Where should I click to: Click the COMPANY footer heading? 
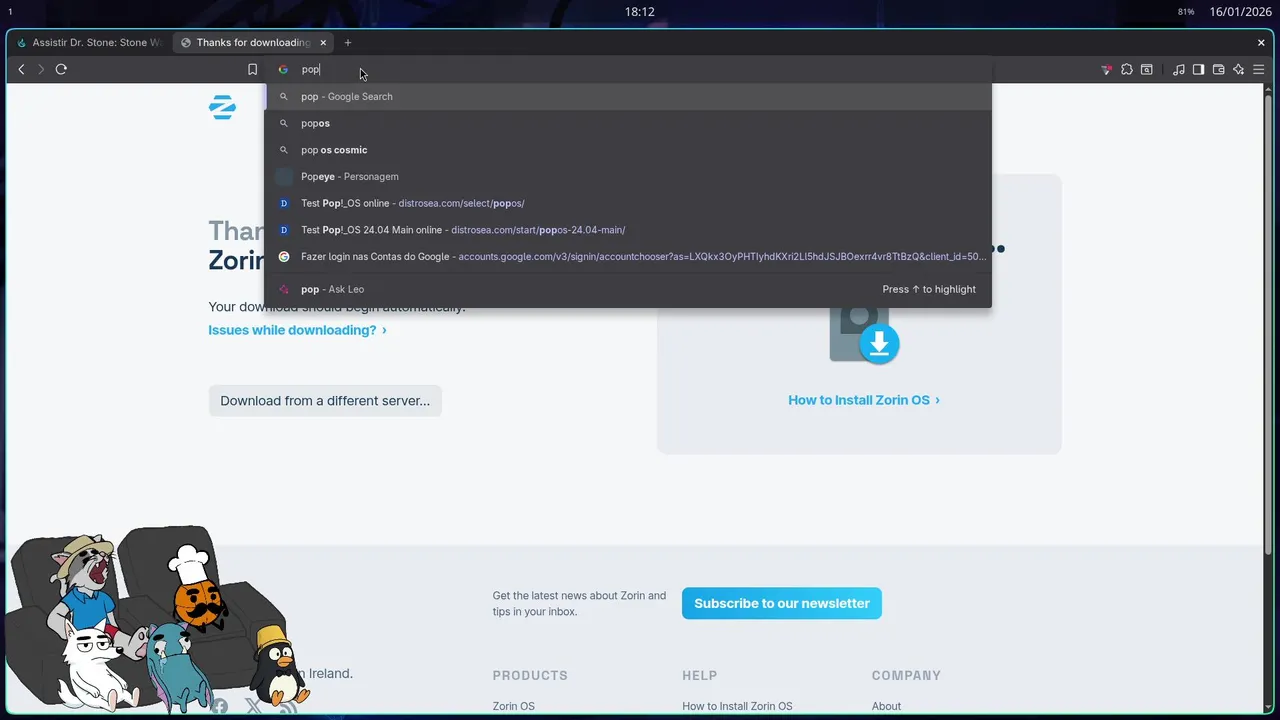(x=906, y=676)
